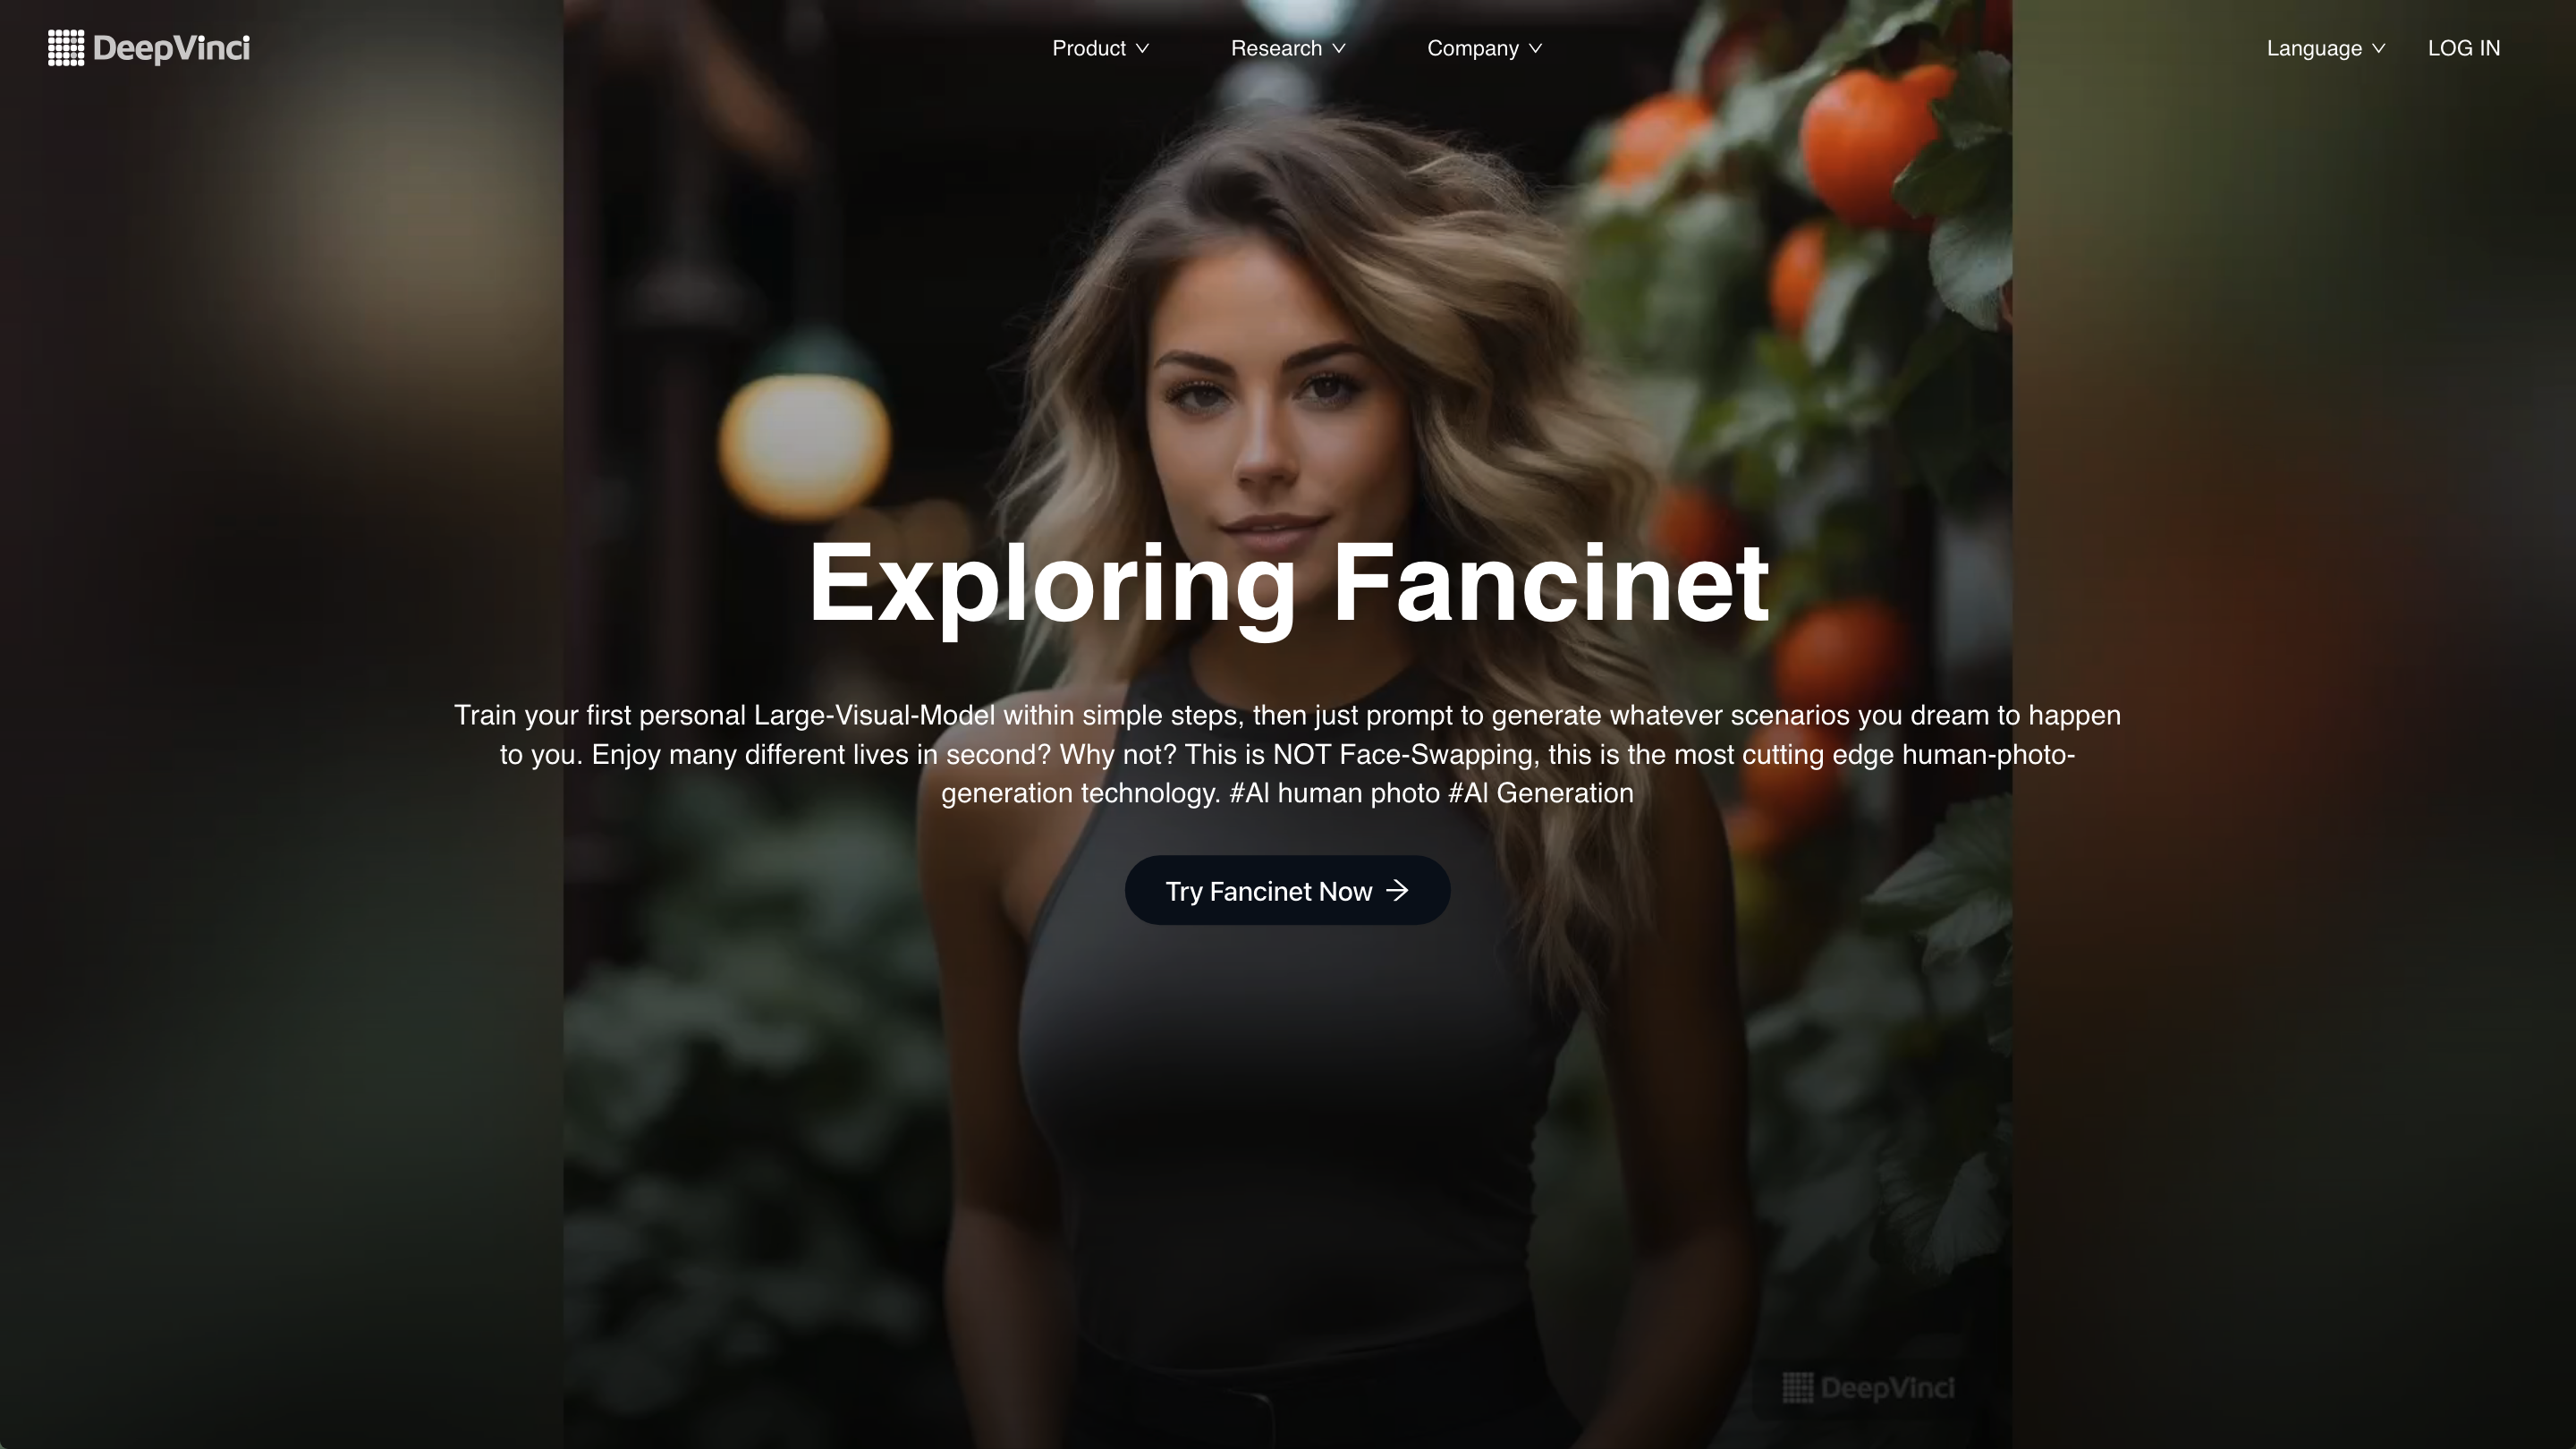Click the Try Fancinet Now button
This screenshot has width=2576, height=1449.
tap(1287, 890)
